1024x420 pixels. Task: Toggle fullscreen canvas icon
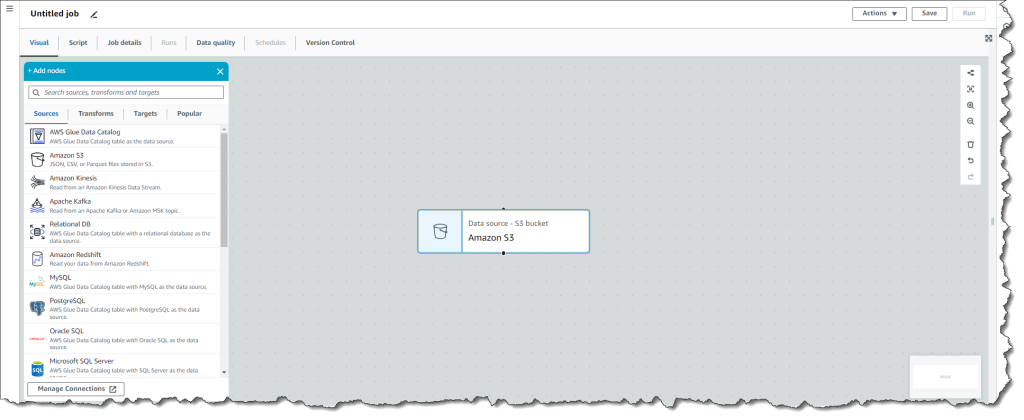coord(989,39)
